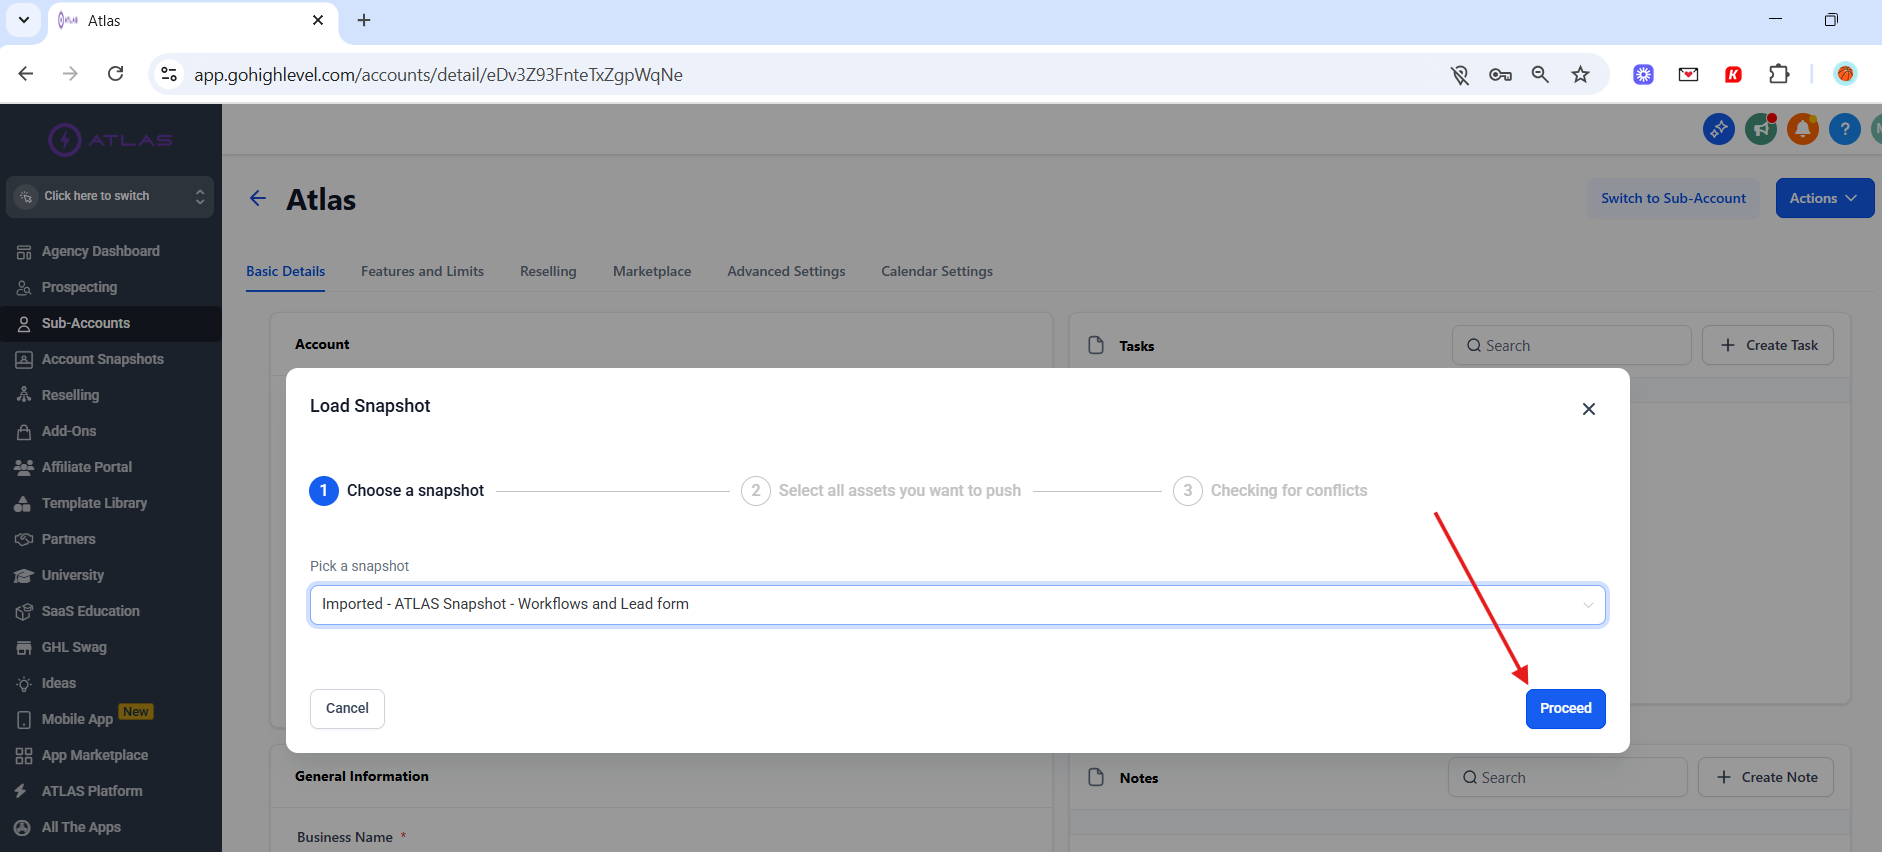
Task: Click the ATLAS Platform lightning icon
Action: (x=21, y=792)
